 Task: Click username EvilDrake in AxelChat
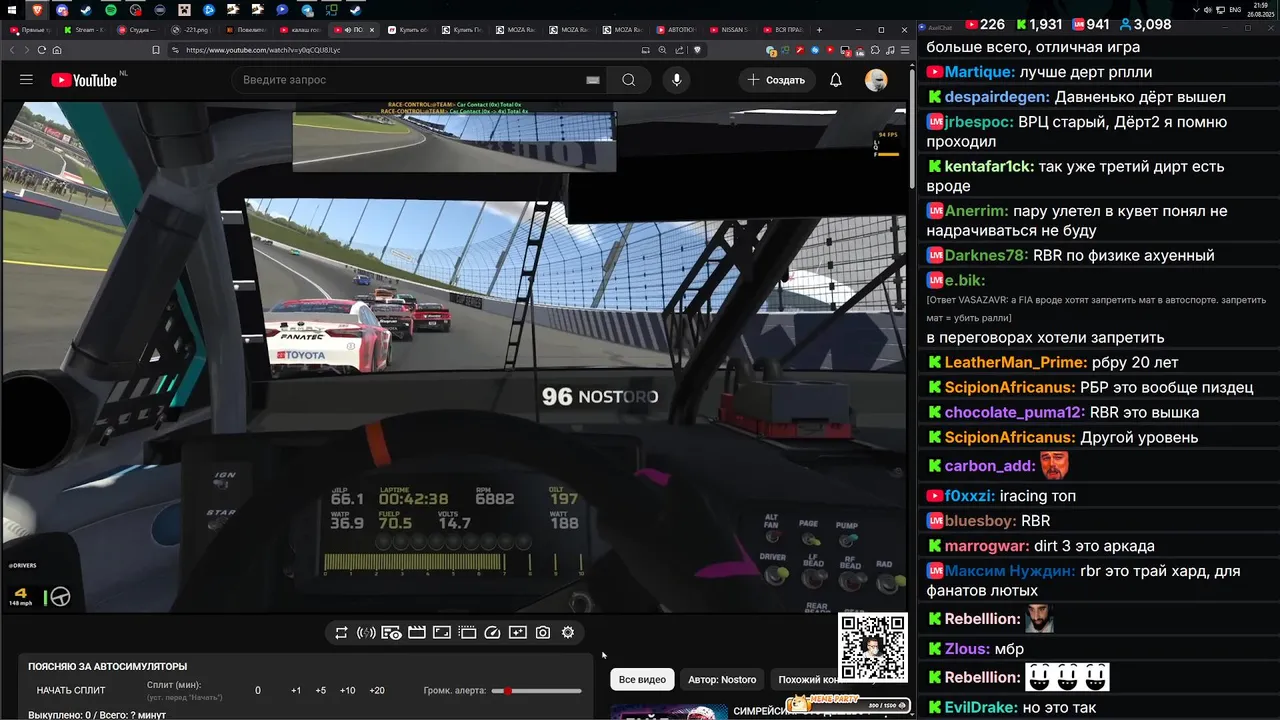(983, 708)
